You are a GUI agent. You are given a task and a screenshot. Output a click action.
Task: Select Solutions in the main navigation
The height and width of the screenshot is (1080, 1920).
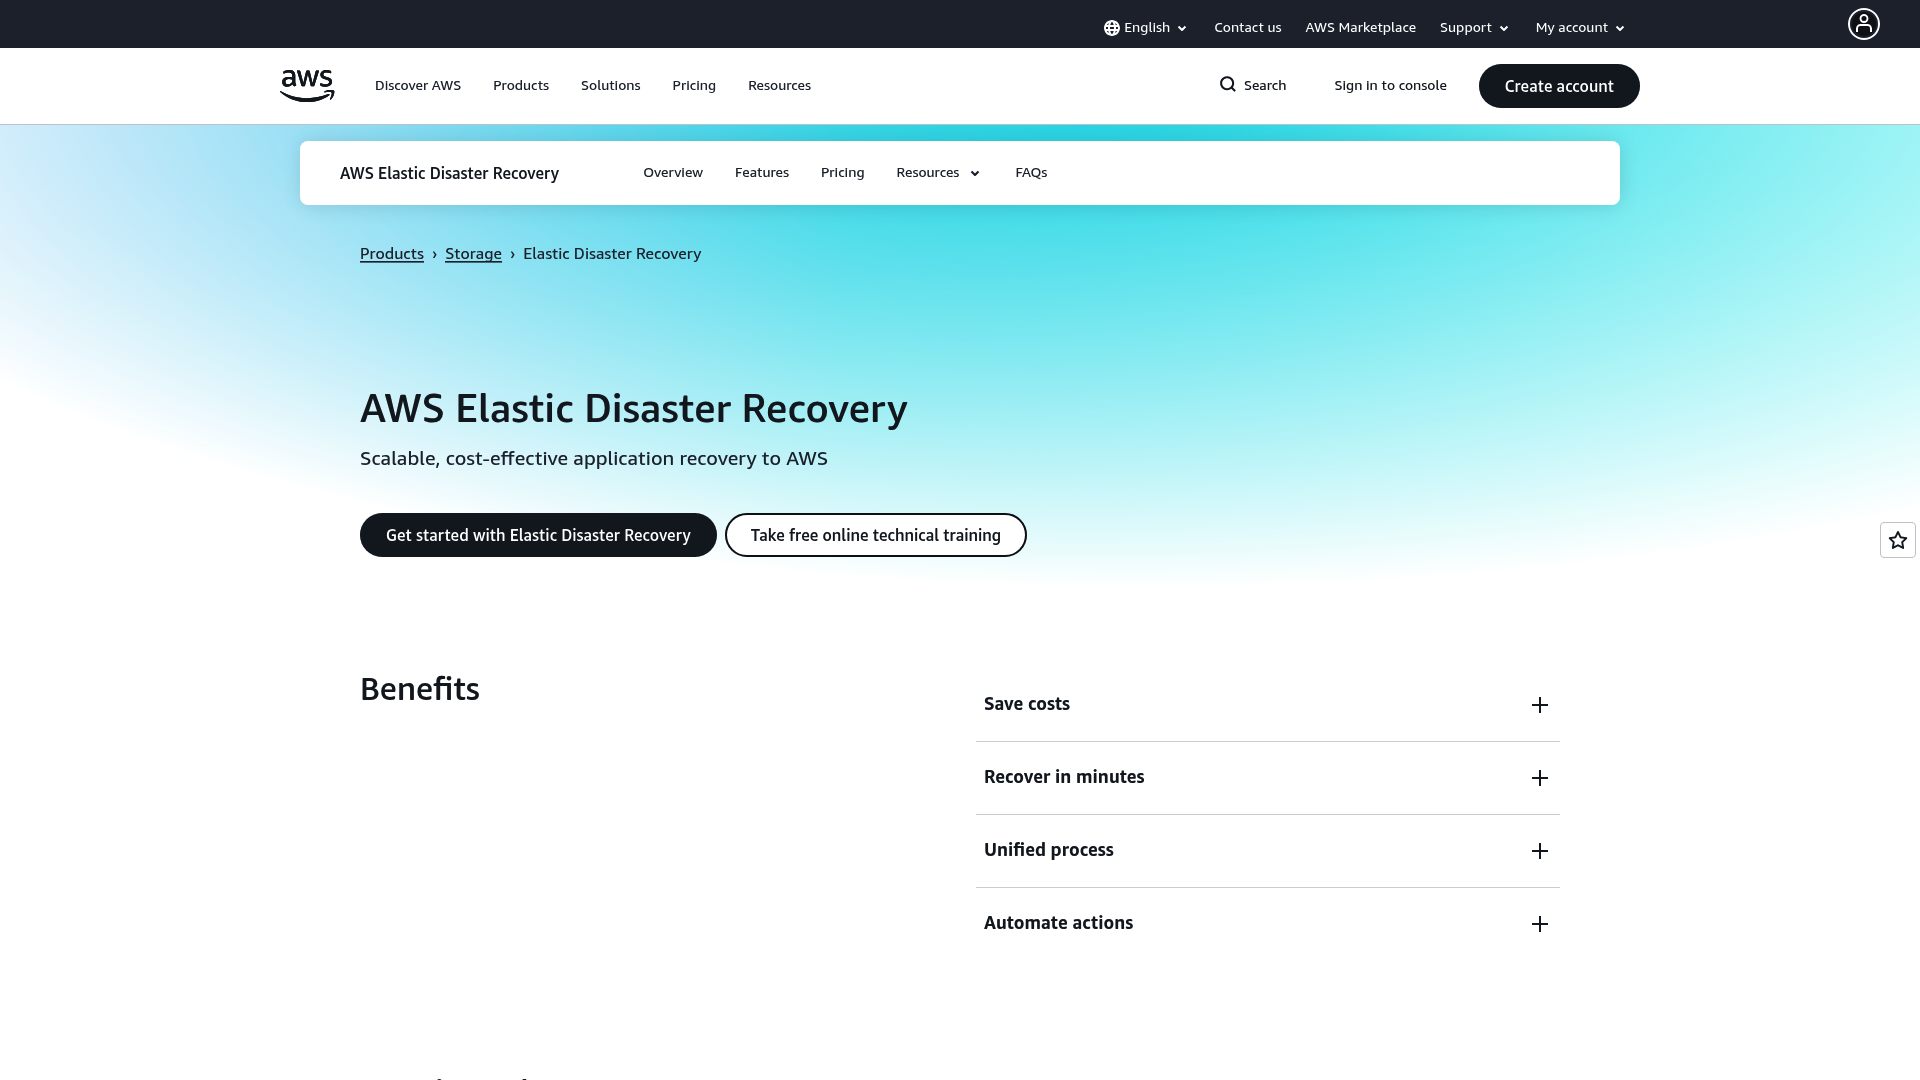point(610,85)
